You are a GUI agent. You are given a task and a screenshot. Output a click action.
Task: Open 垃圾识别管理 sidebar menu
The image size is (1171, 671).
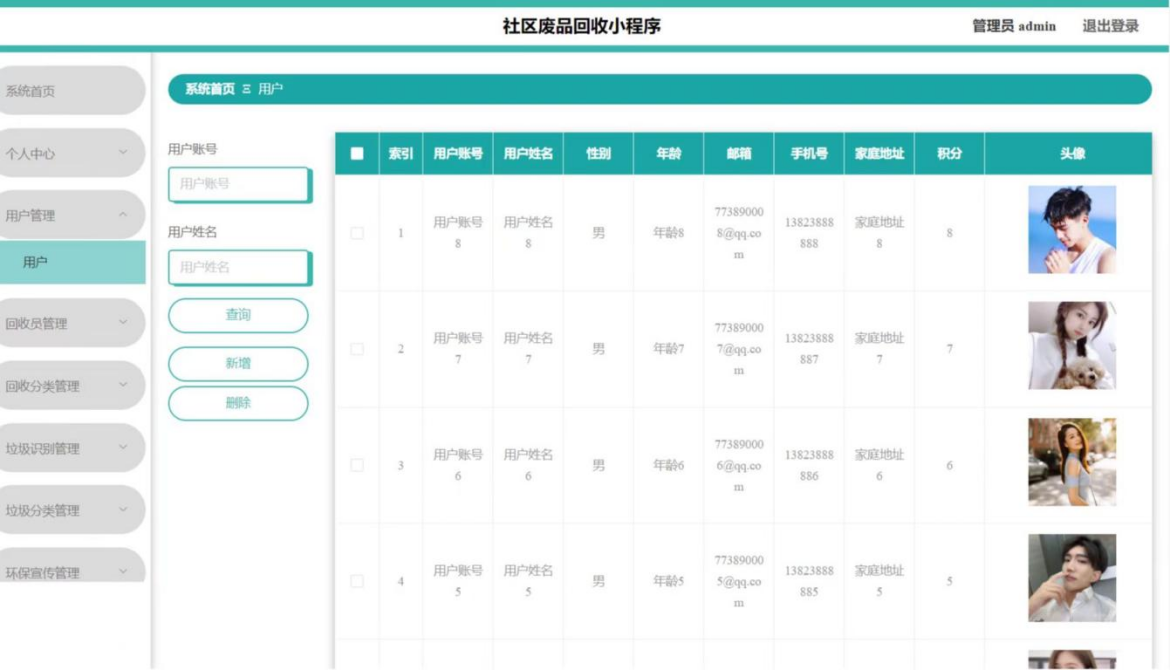(72, 448)
